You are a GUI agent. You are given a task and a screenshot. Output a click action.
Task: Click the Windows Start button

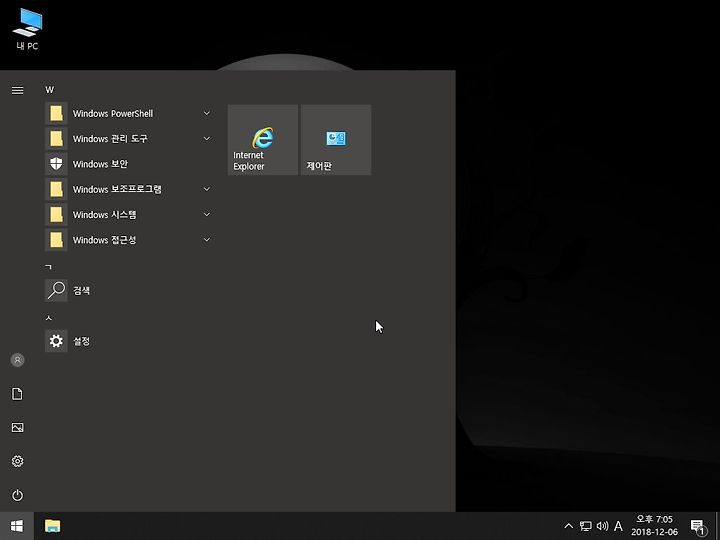pos(17,526)
